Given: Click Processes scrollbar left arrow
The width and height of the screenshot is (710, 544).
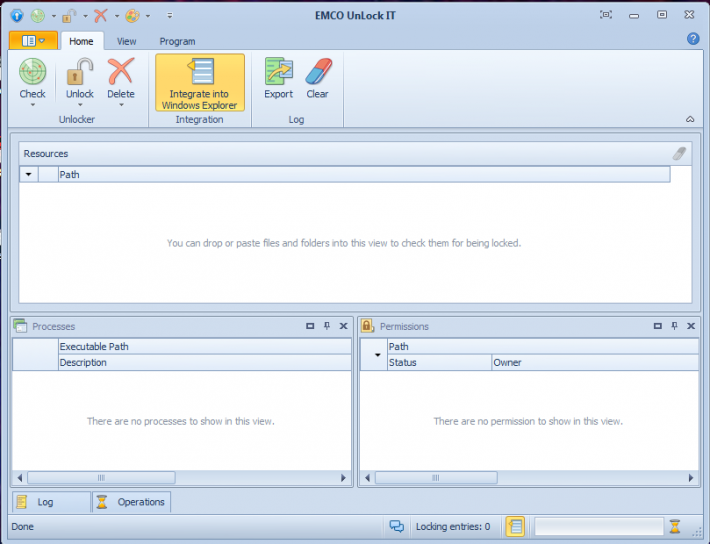Looking at the screenshot, I should 19,477.
